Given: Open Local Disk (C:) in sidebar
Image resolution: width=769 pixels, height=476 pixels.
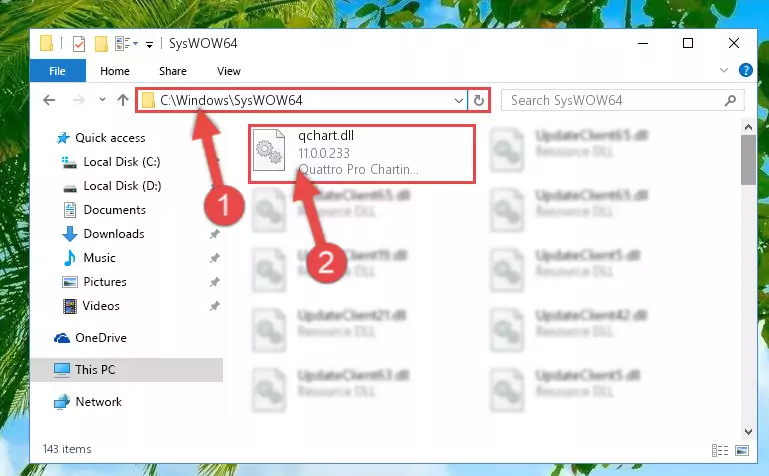Looking at the screenshot, I should click(122, 162).
